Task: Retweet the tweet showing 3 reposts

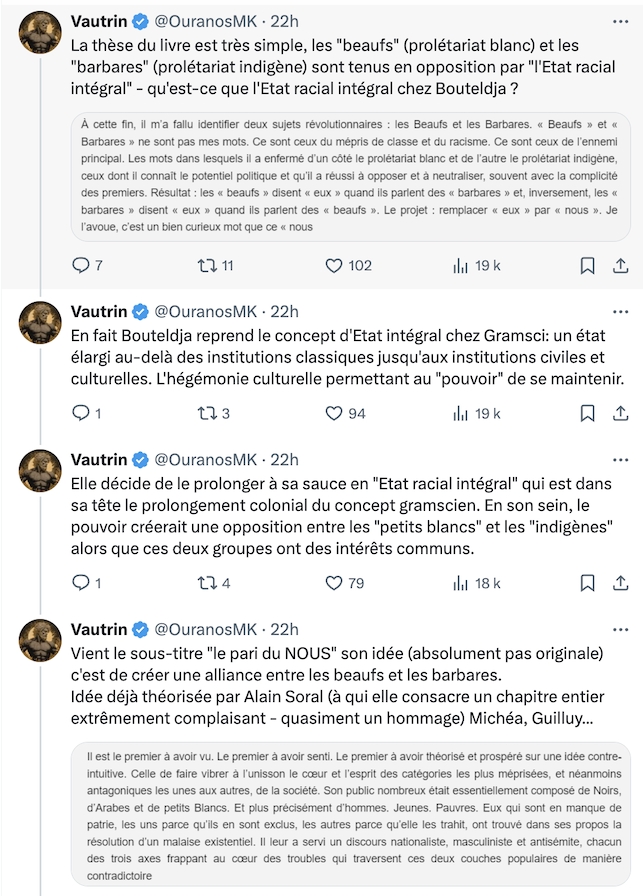Action: 214,413
